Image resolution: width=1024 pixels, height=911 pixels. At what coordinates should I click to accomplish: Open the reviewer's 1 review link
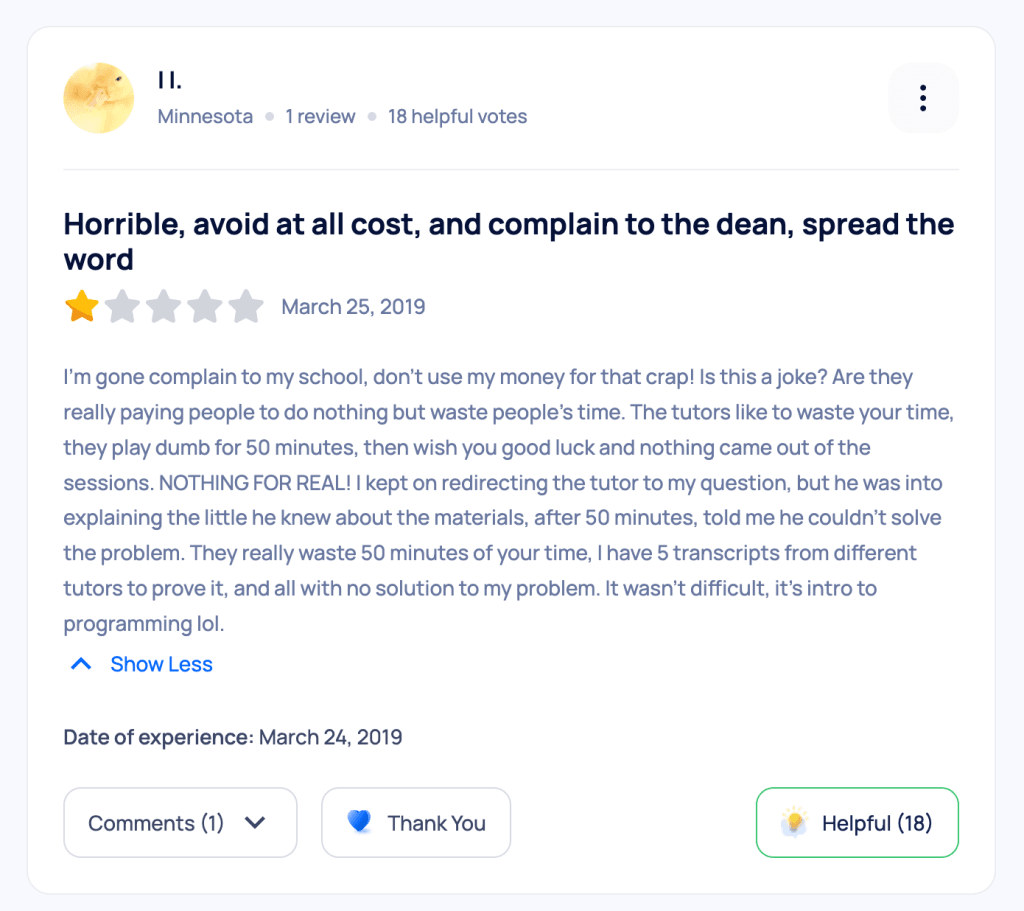pos(320,116)
